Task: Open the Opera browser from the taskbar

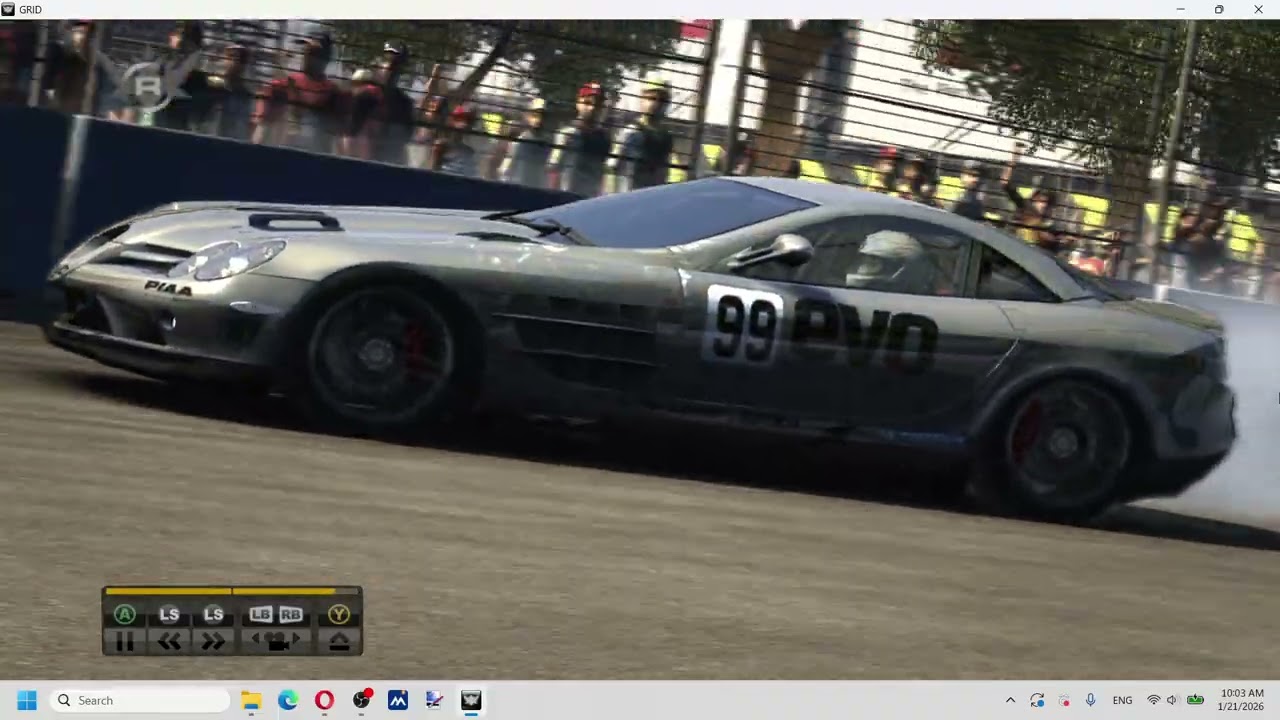Action: [324, 701]
